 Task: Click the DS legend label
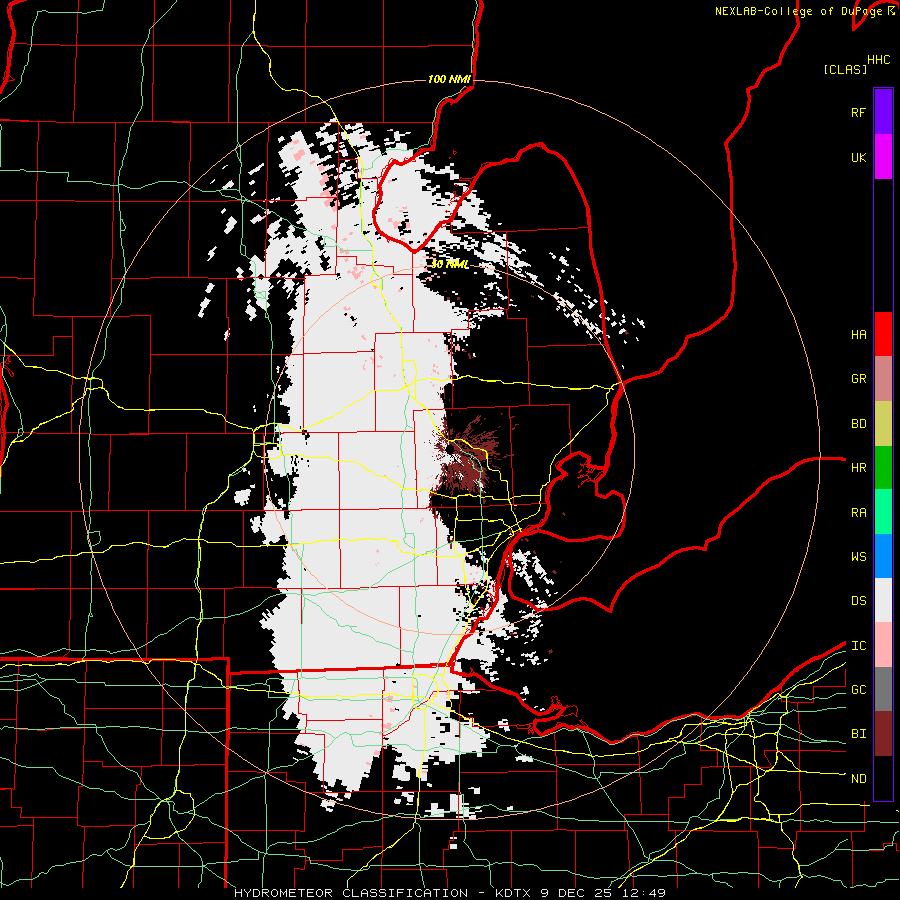click(858, 601)
